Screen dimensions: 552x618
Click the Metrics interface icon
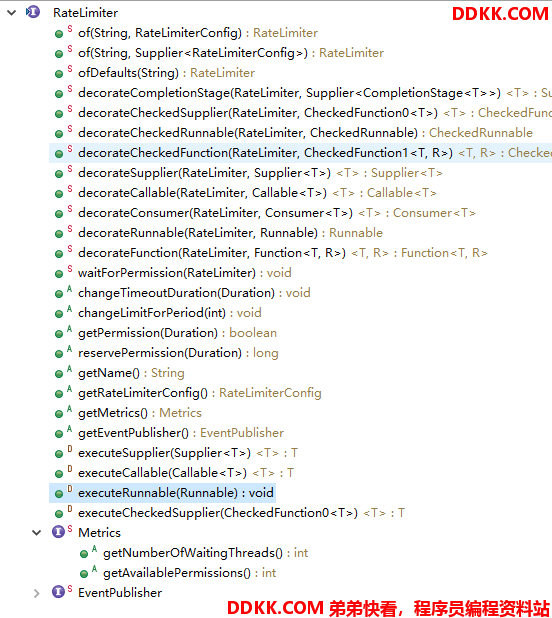pyautogui.click(x=58, y=532)
